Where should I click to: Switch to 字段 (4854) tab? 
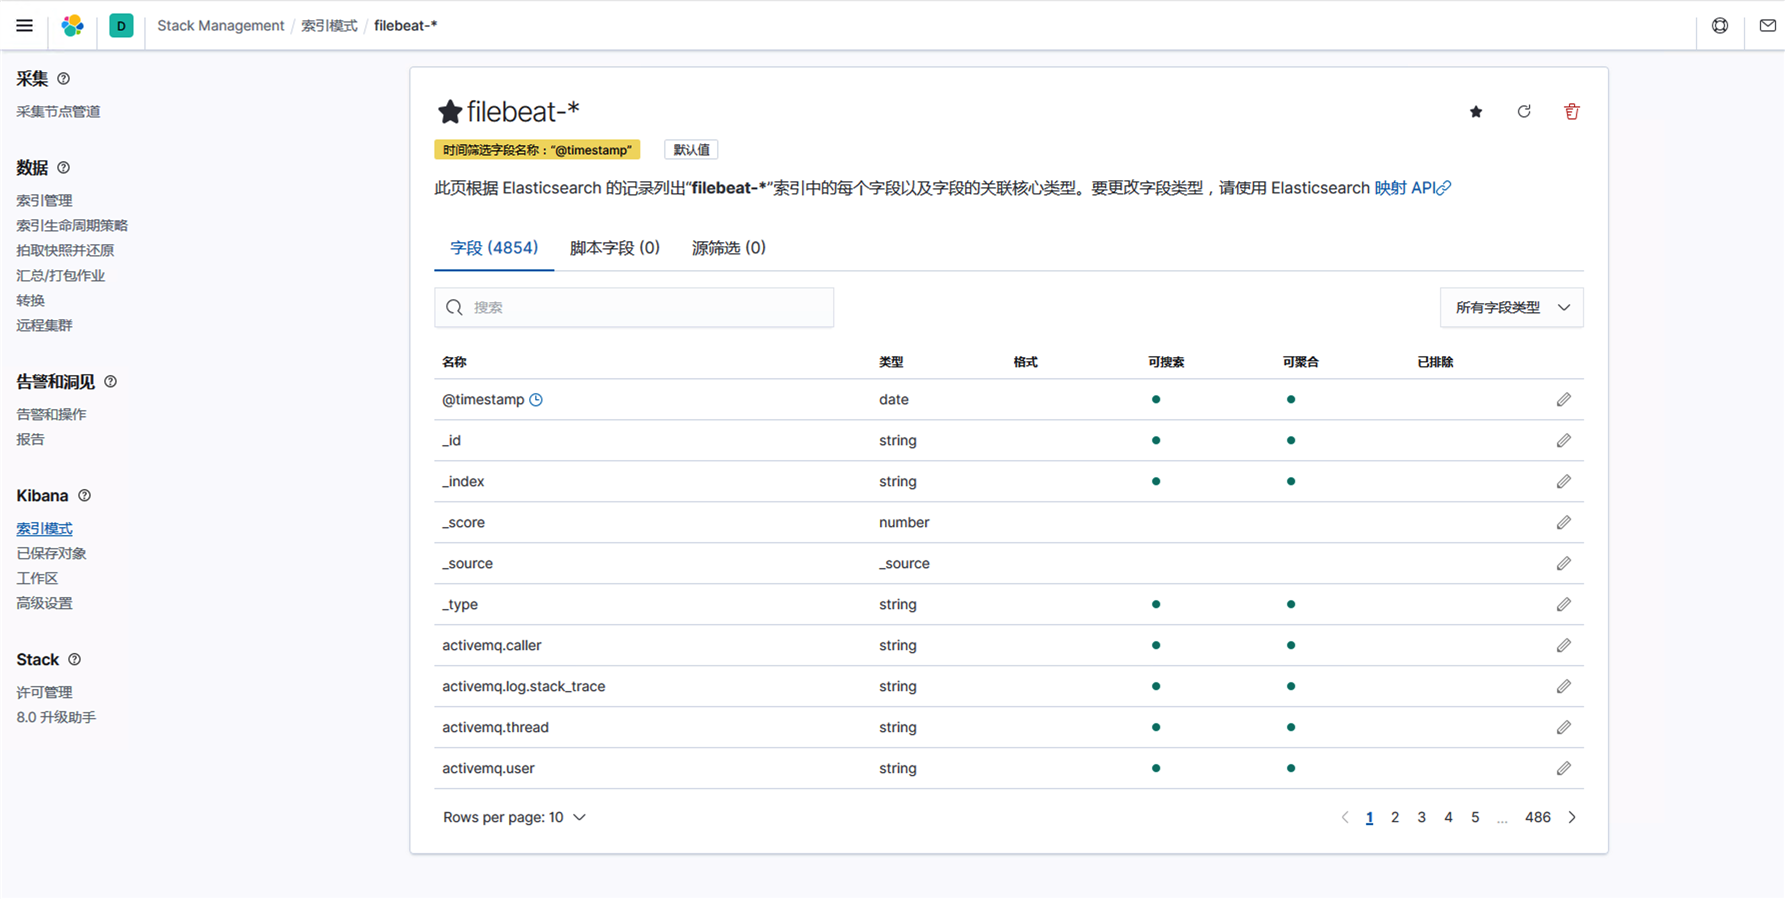click(x=494, y=248)
